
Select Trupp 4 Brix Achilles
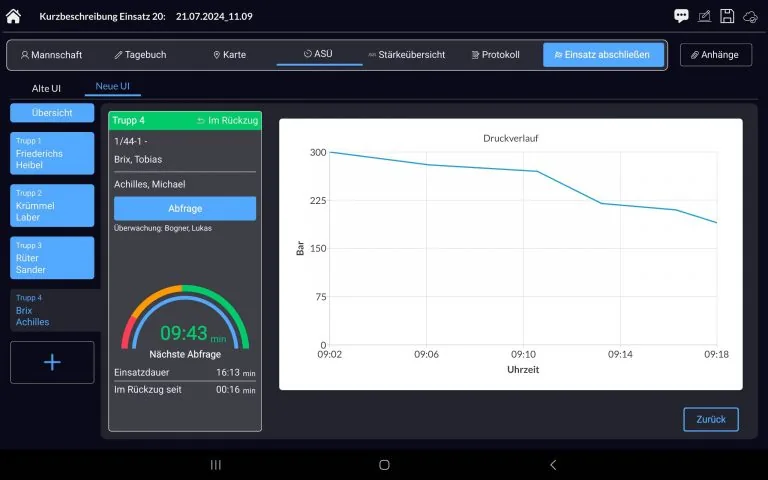pyautogui.click(x=54, y=311)
